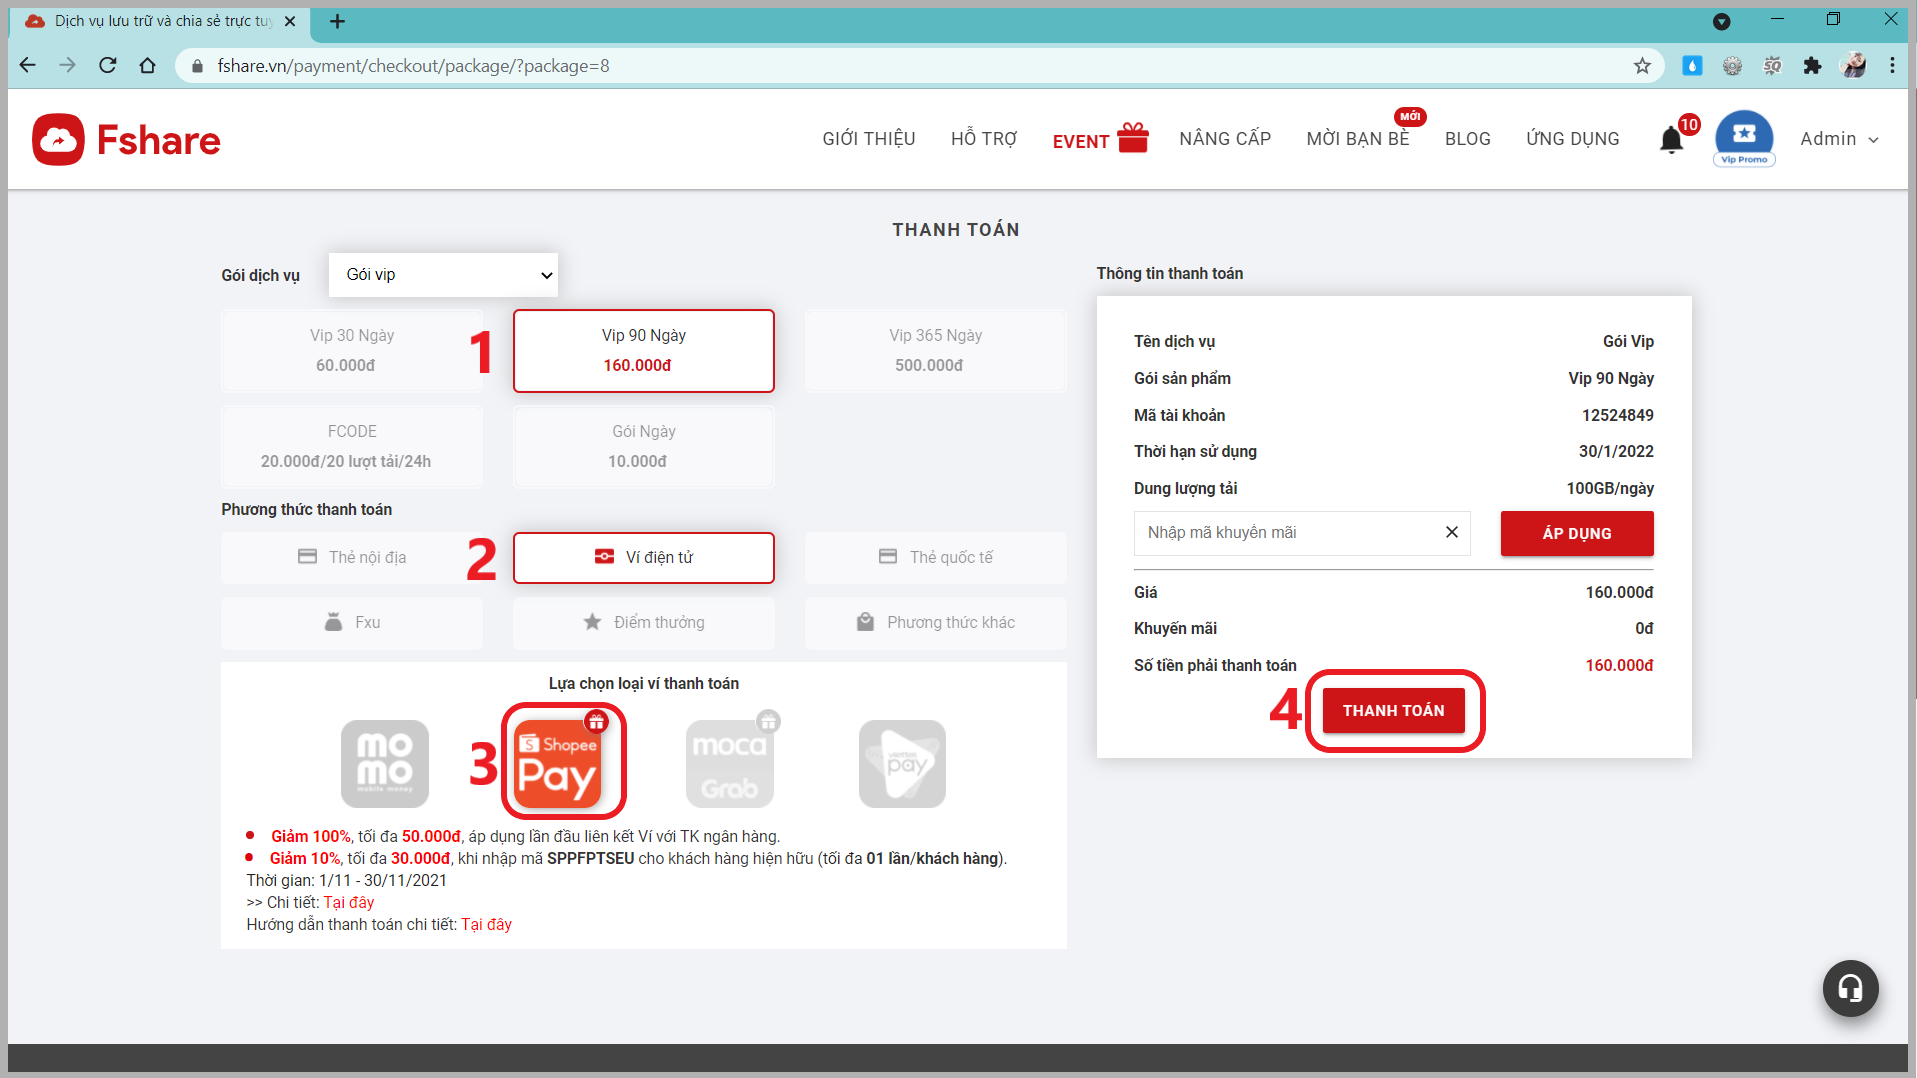
Task: Bookmark this page with the star icon
Action: point(1641,66)
